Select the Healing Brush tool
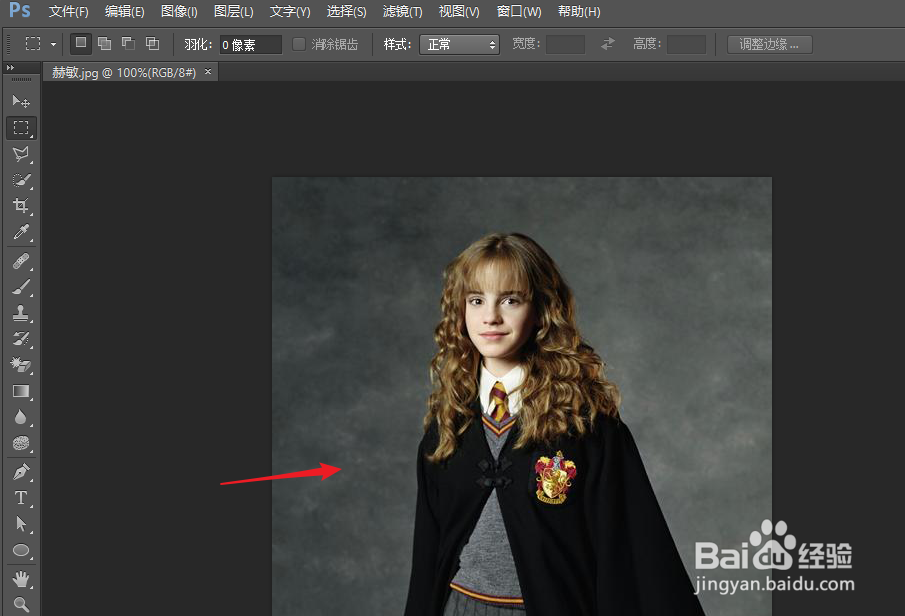 (x=21, y=262)
